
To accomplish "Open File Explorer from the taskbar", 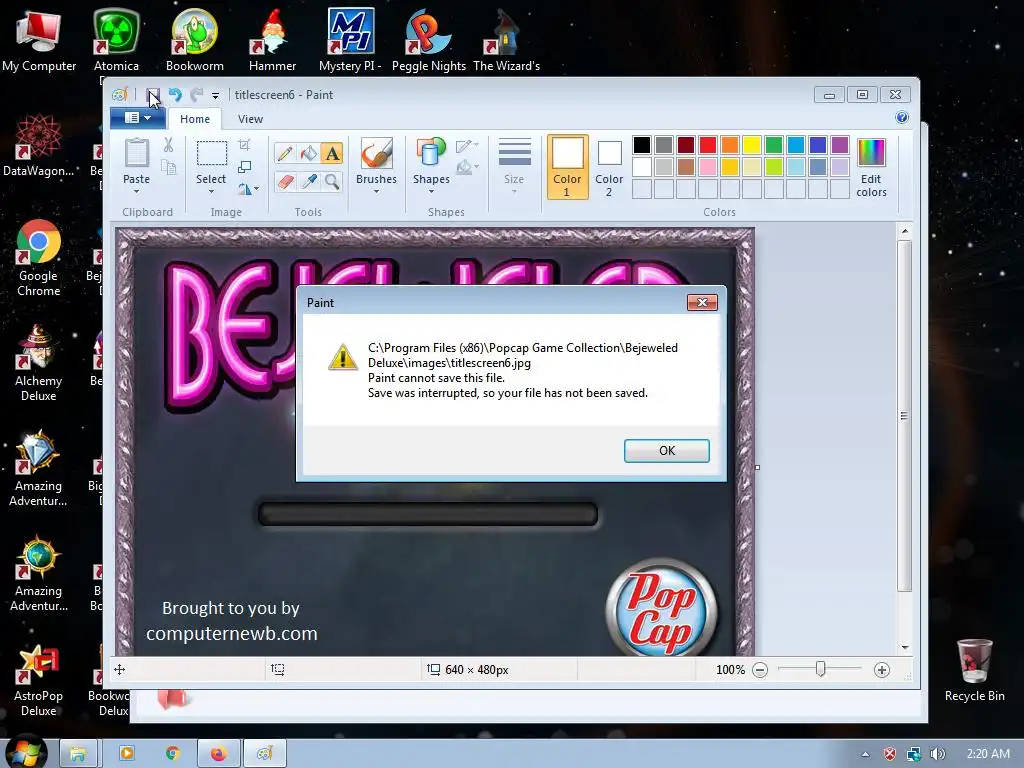I will (78, 754).
